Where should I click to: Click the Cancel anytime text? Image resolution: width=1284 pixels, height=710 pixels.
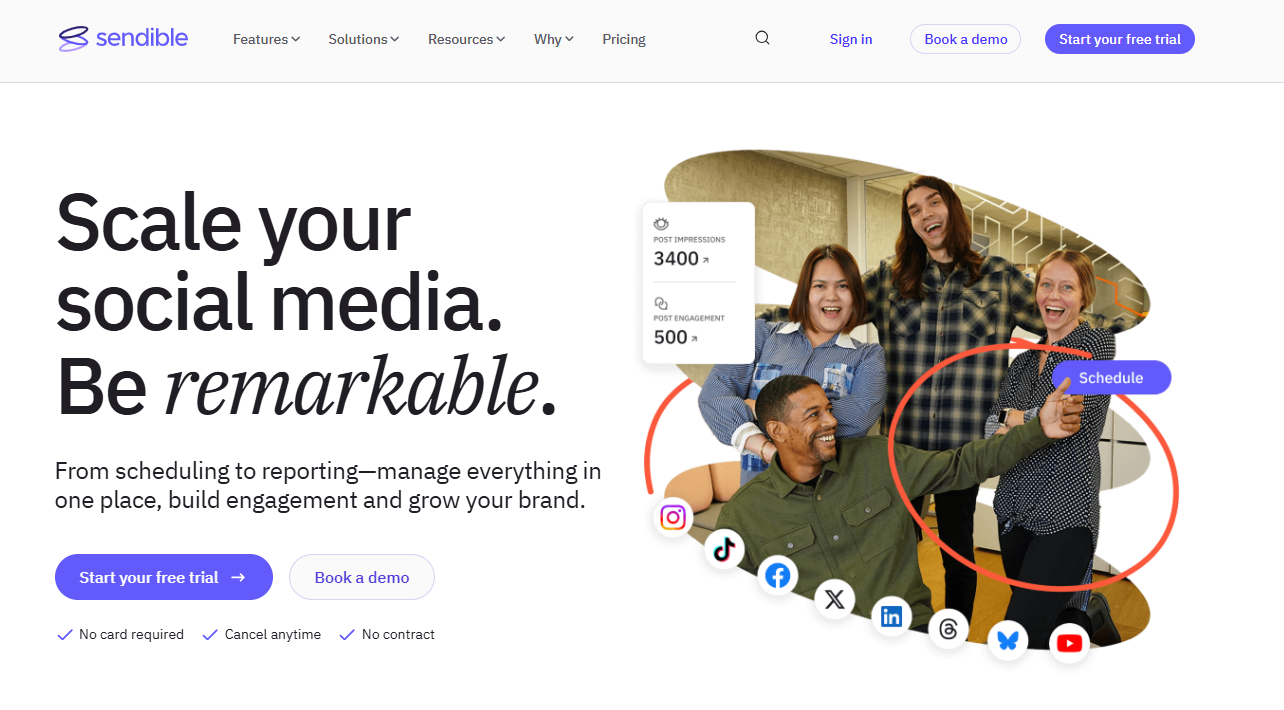[273, 634]
